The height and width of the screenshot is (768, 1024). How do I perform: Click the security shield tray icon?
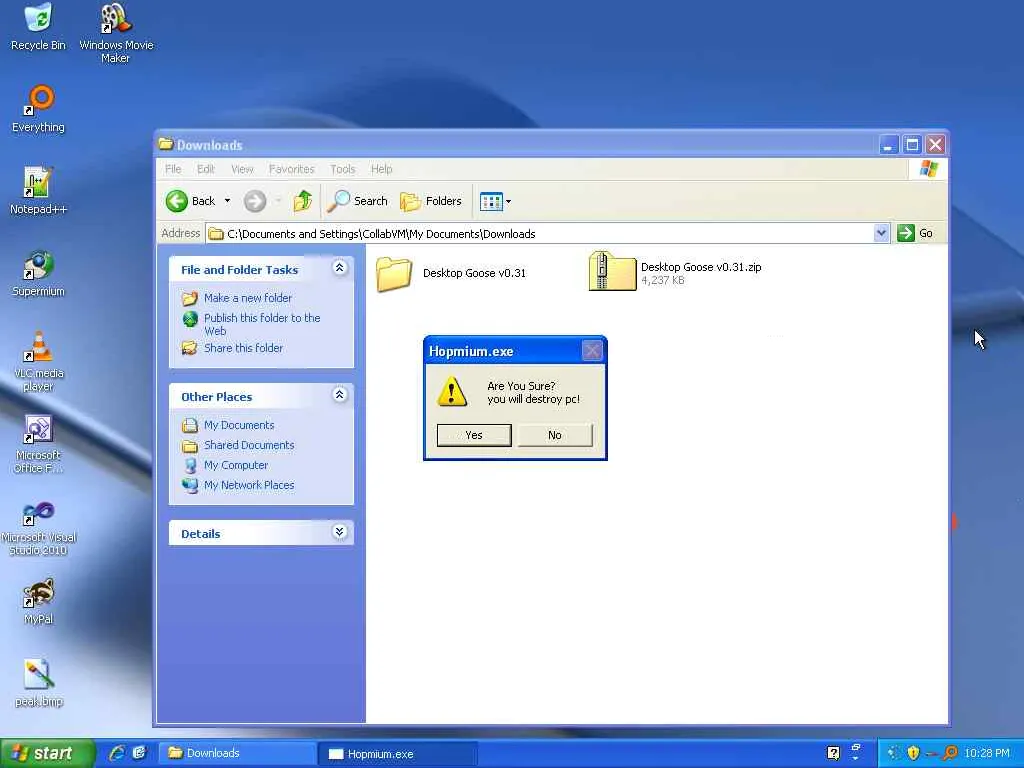point(913,753)
